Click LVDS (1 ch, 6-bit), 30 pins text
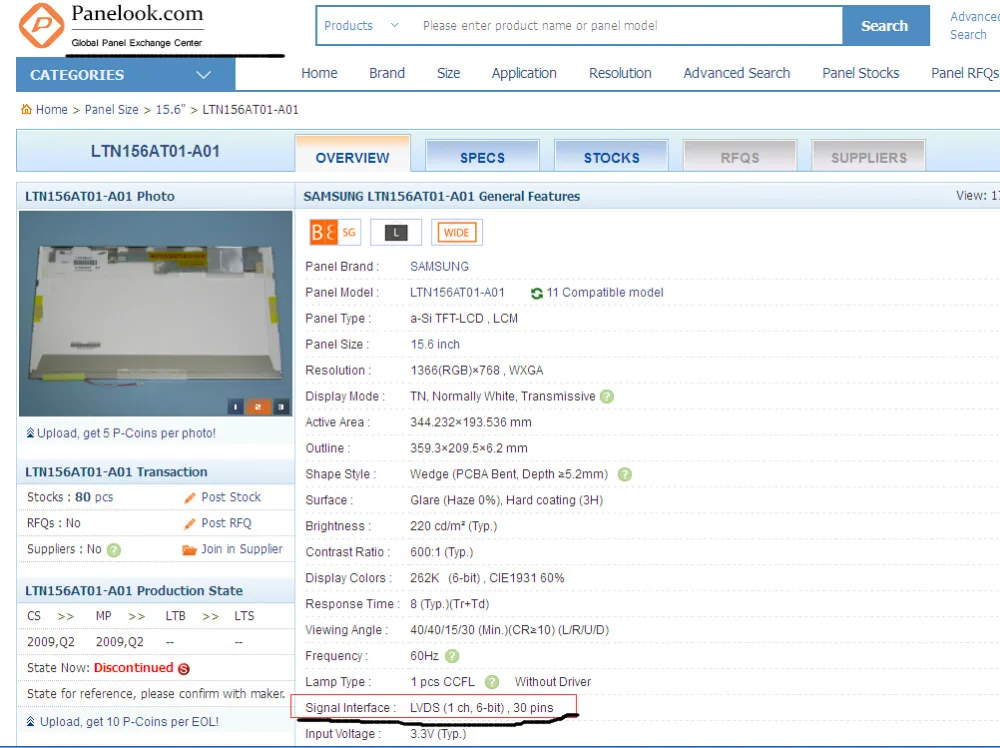Screen dimensions: 1000x748 coord(482,708)
